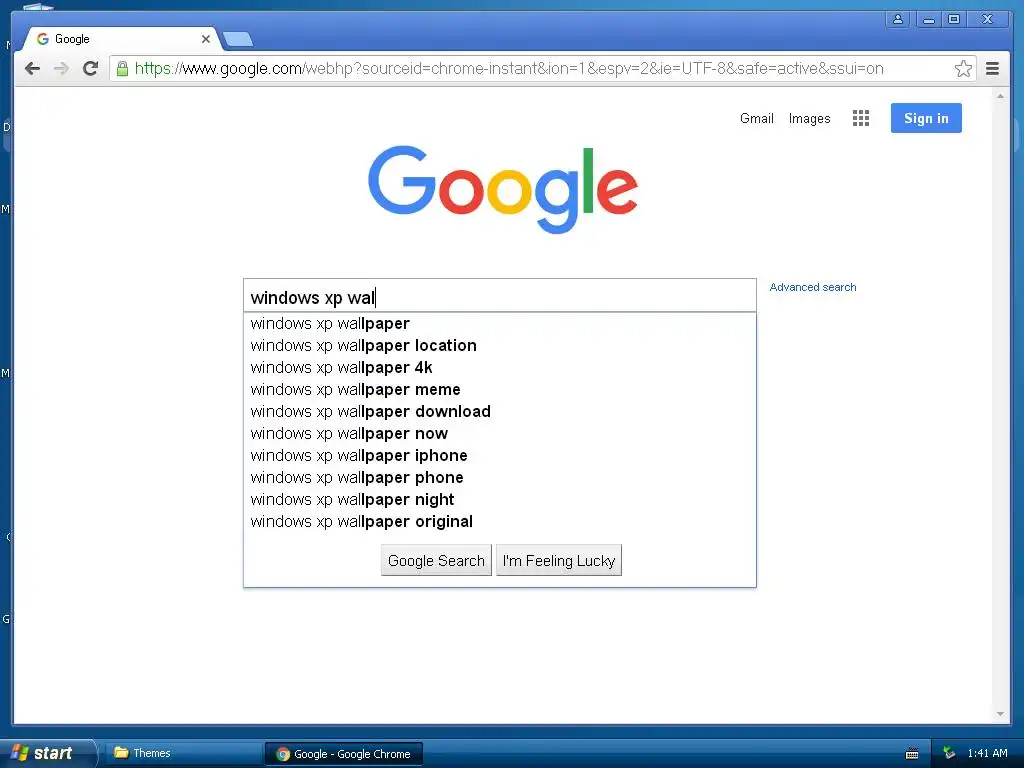The height and width of the screenshot is (768, 1024).
Task: Click the green padlock security icon
Action: 122,68
